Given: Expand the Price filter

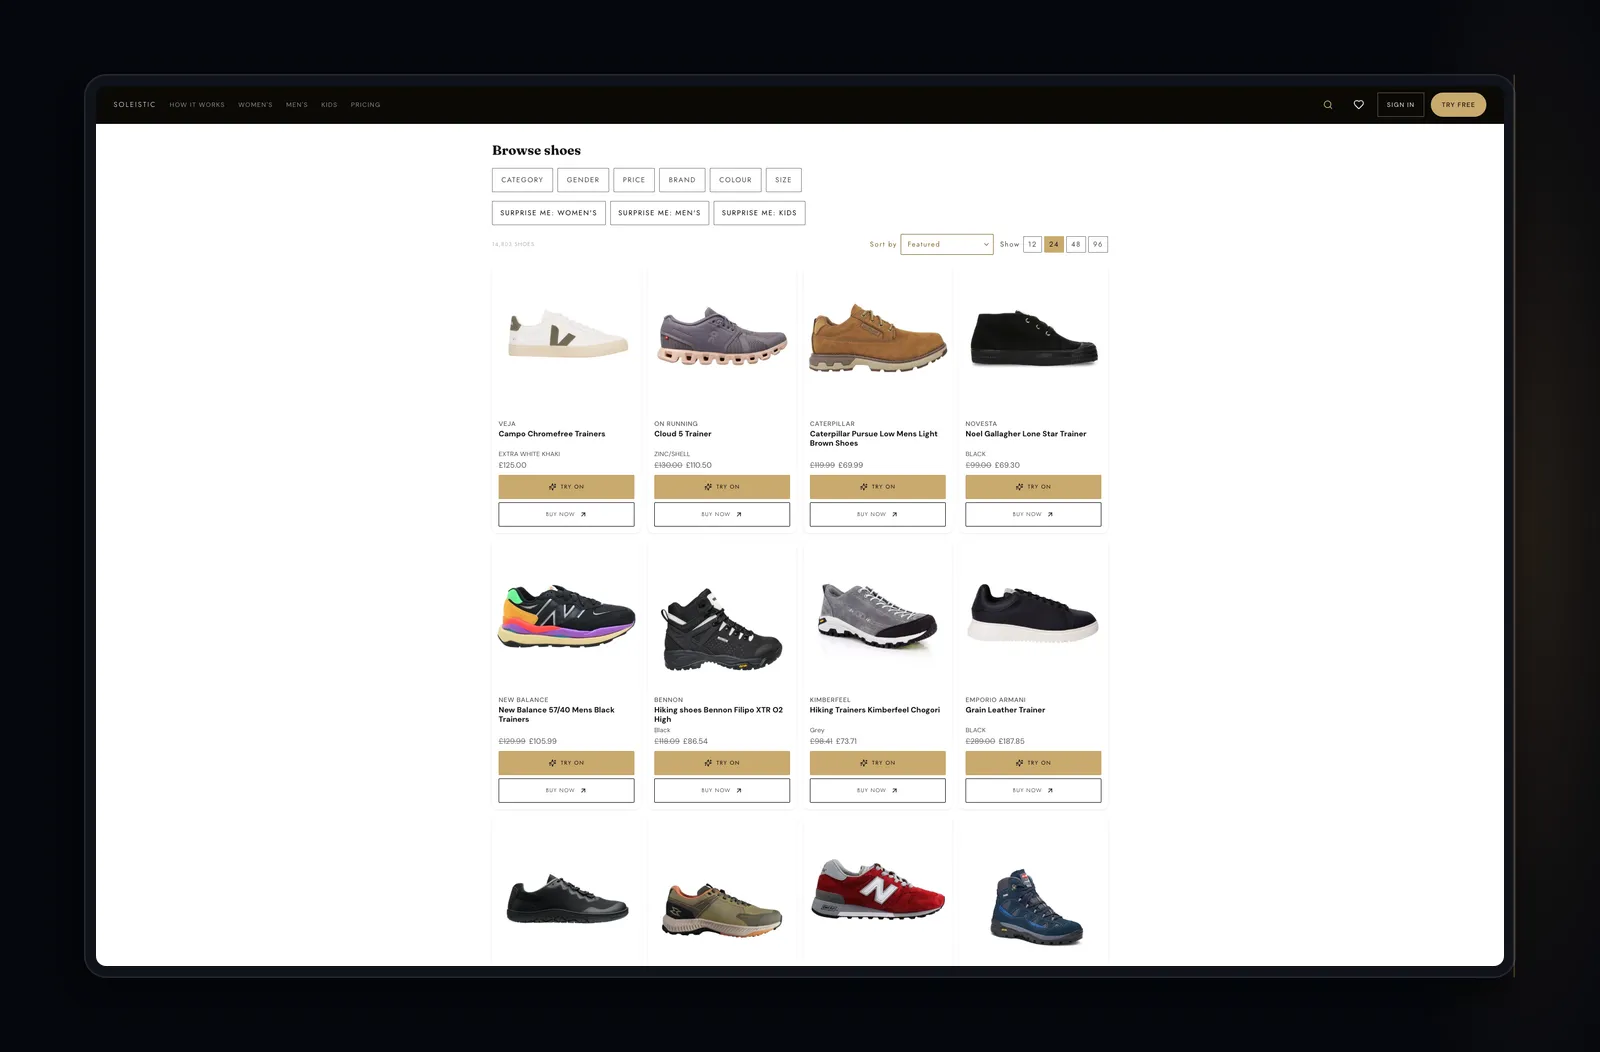Looking at the screenshot, I should (x=634, y=180).
